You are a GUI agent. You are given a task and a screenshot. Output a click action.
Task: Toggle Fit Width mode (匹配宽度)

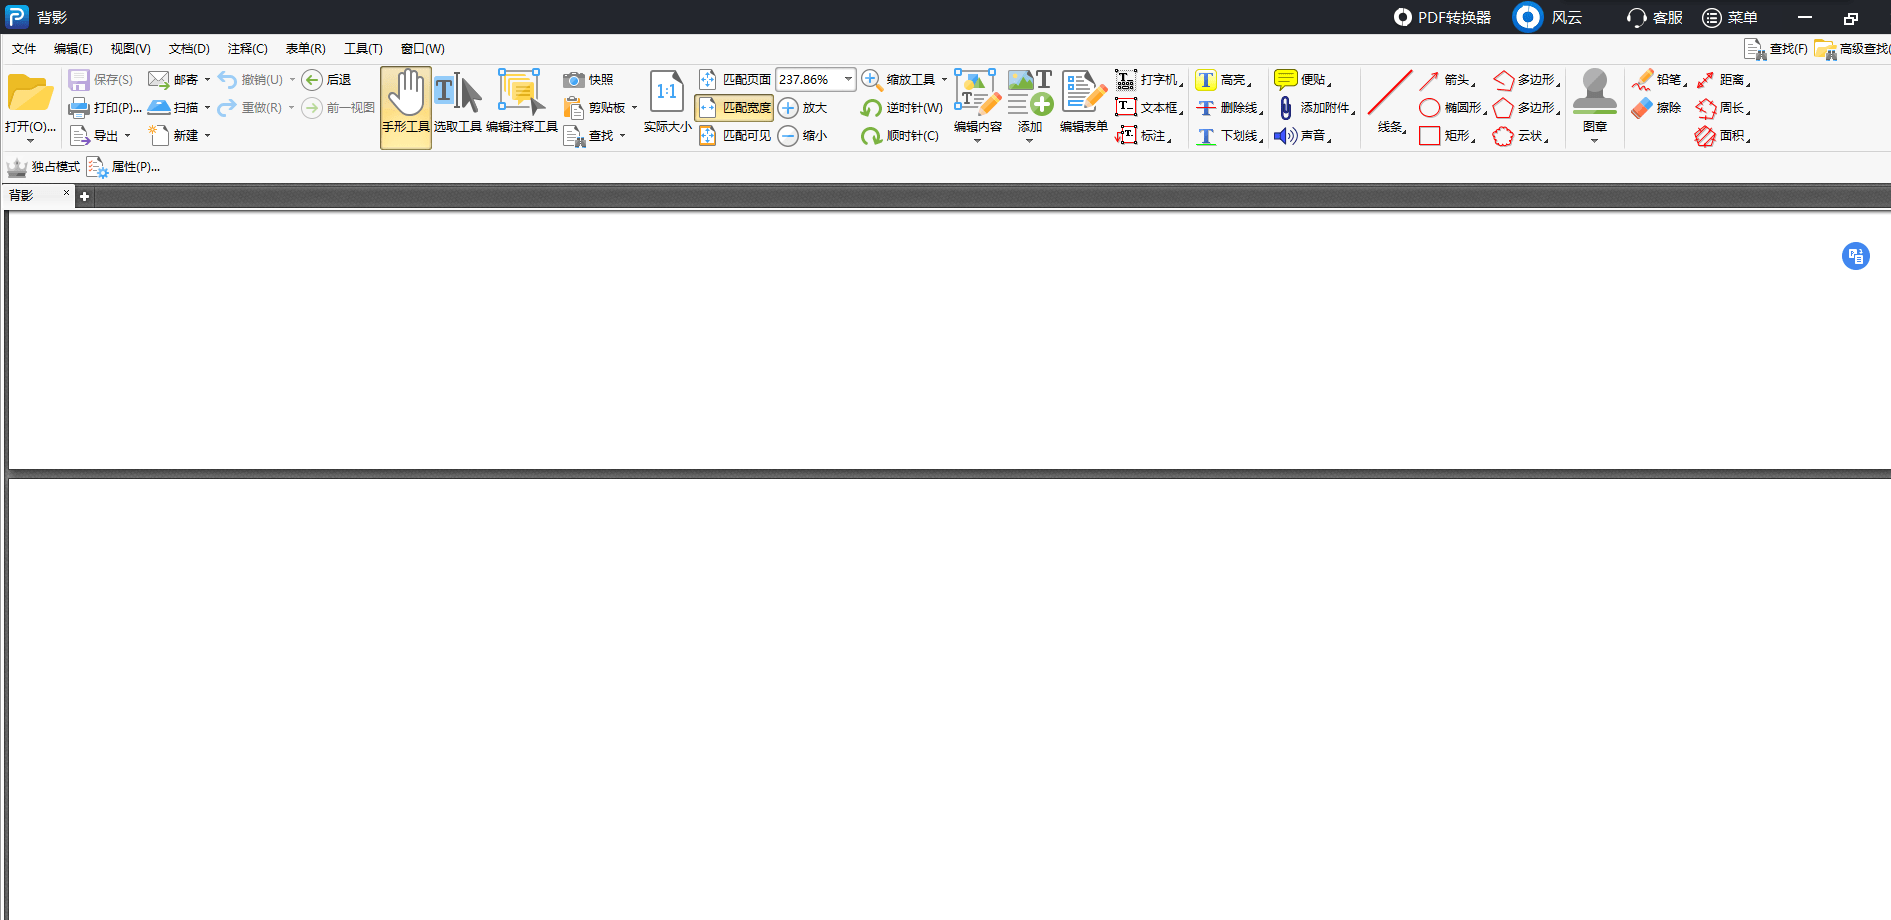click(x=735, y=108)
